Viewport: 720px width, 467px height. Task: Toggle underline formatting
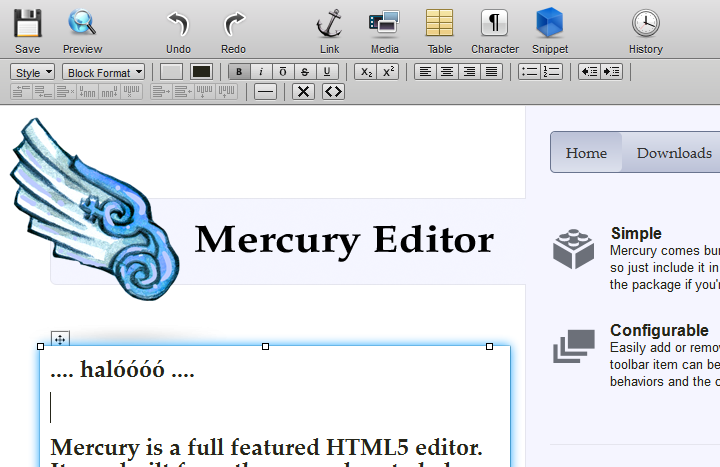point(327,72)
